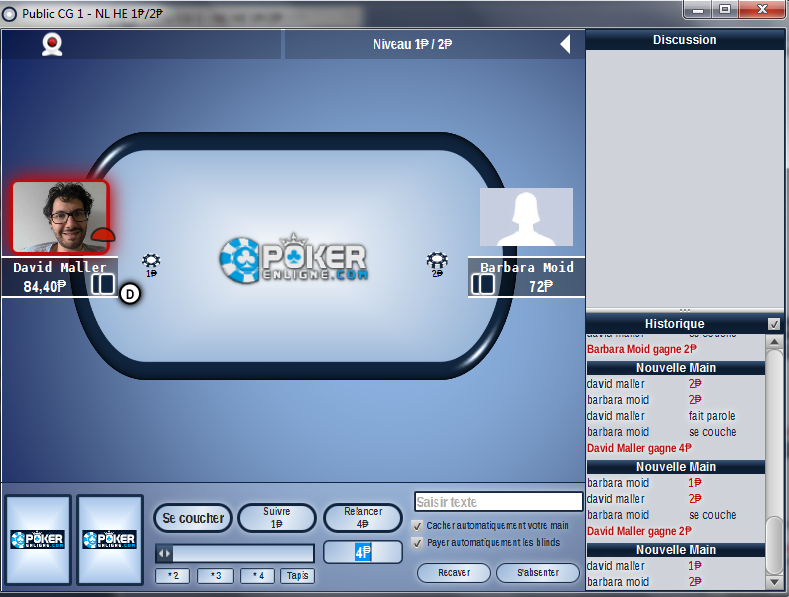Screen dimensions: 789x597
Task: Call with the Suivre 1₽ button
Action: tap(277, 517)
